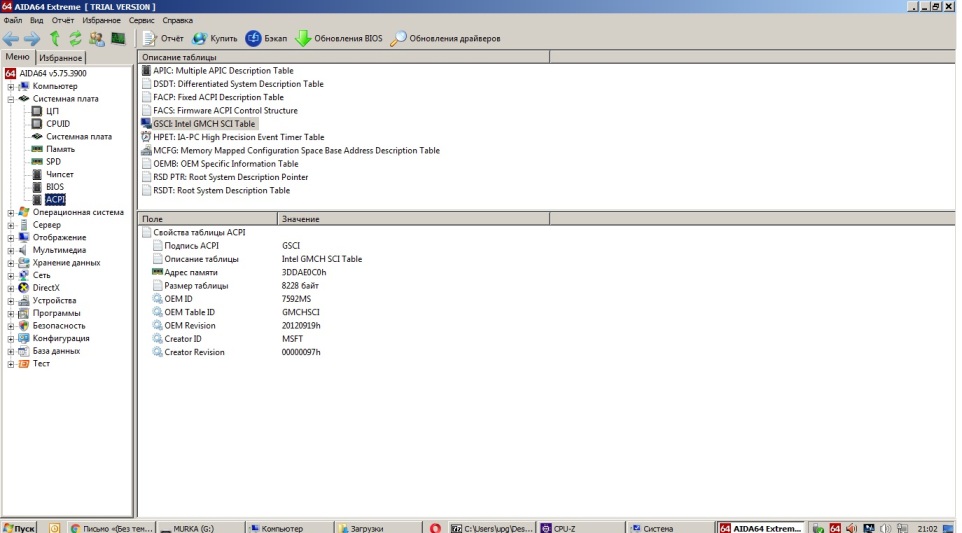Click the Поле column header
Viewport: 962px width, 533px height.
208,219
